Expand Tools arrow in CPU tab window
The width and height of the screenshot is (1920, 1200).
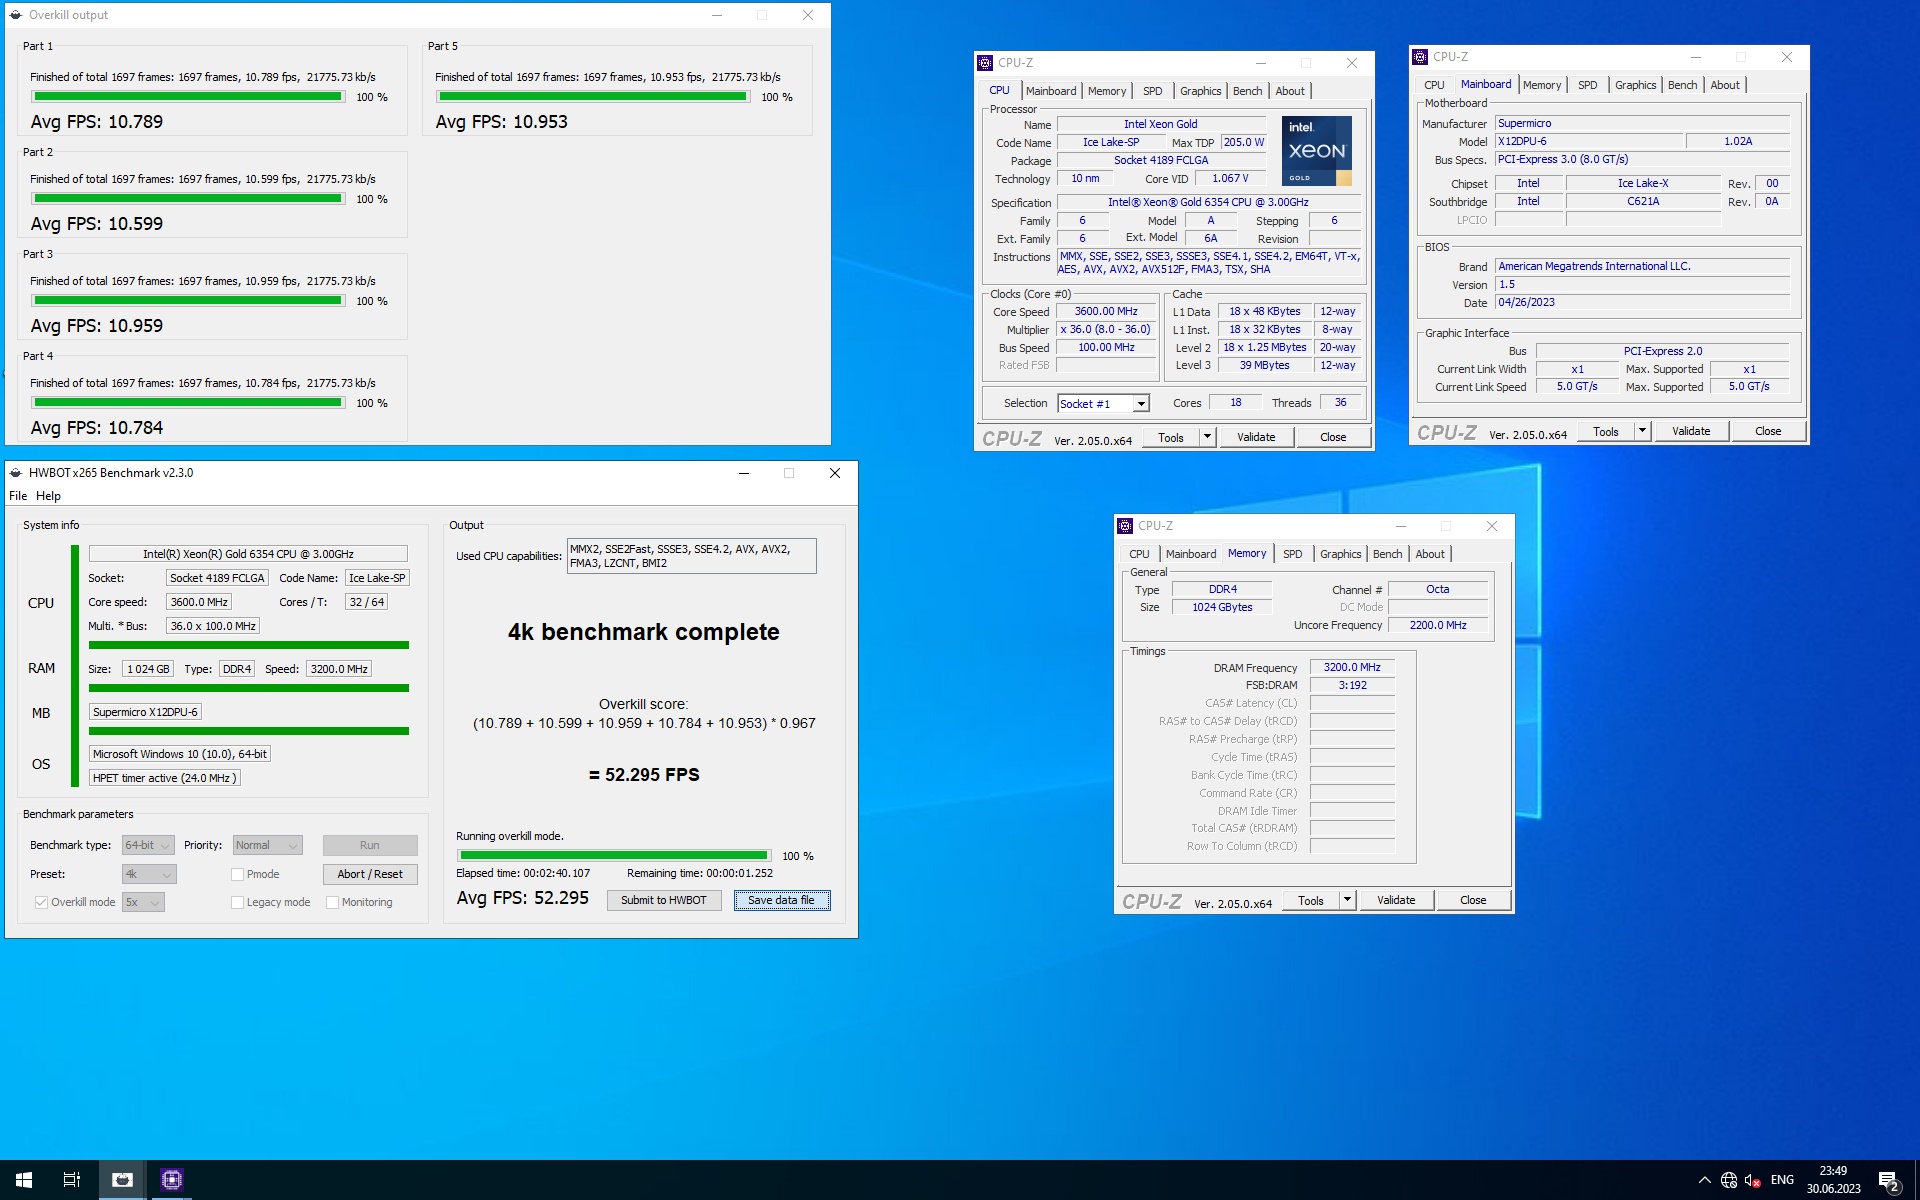pyautogui.click(x=1207, y=437)
